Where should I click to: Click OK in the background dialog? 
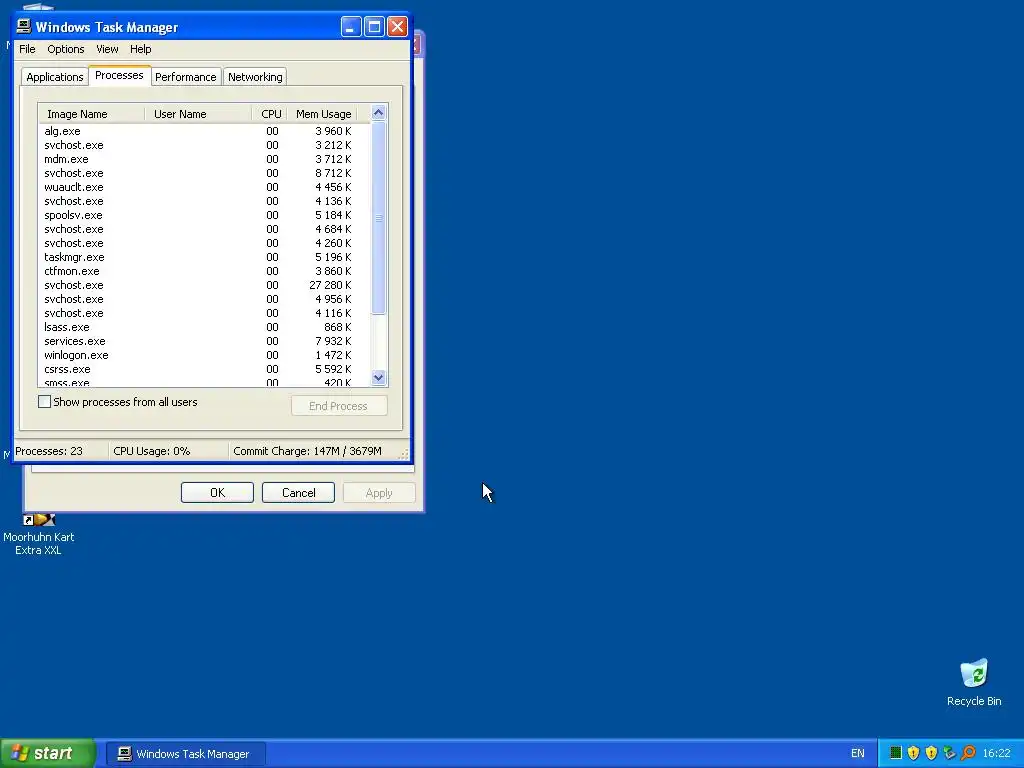[x=217, y=492]
